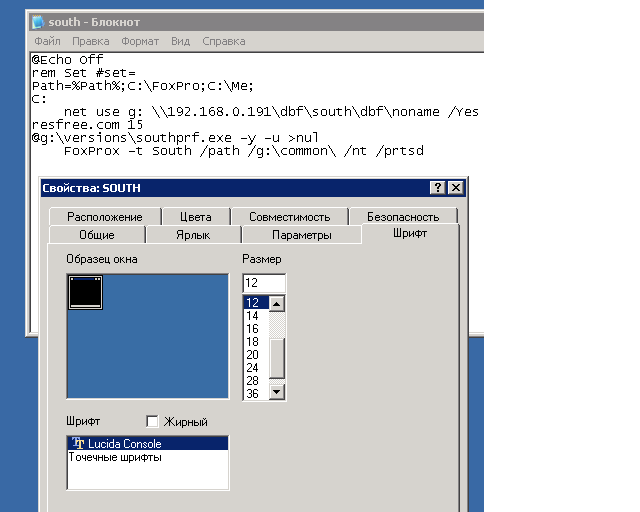Click the Размер size input field
640x512 pixels.
[264, 283]
